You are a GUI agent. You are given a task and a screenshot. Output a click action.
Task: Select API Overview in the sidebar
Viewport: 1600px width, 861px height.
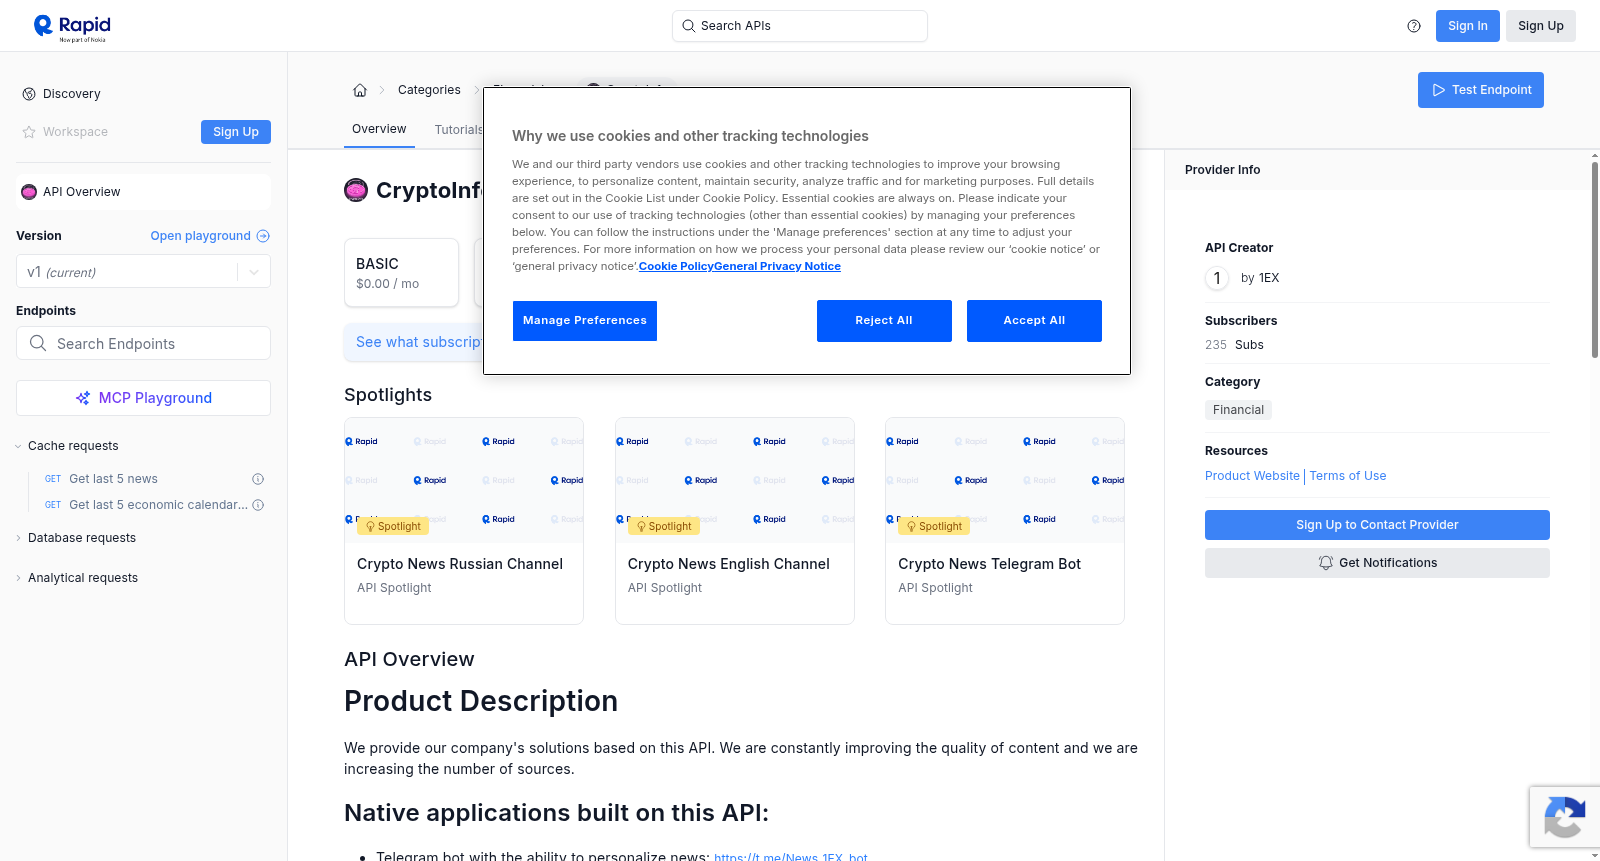pyautogui.click(x=143, y=192)
